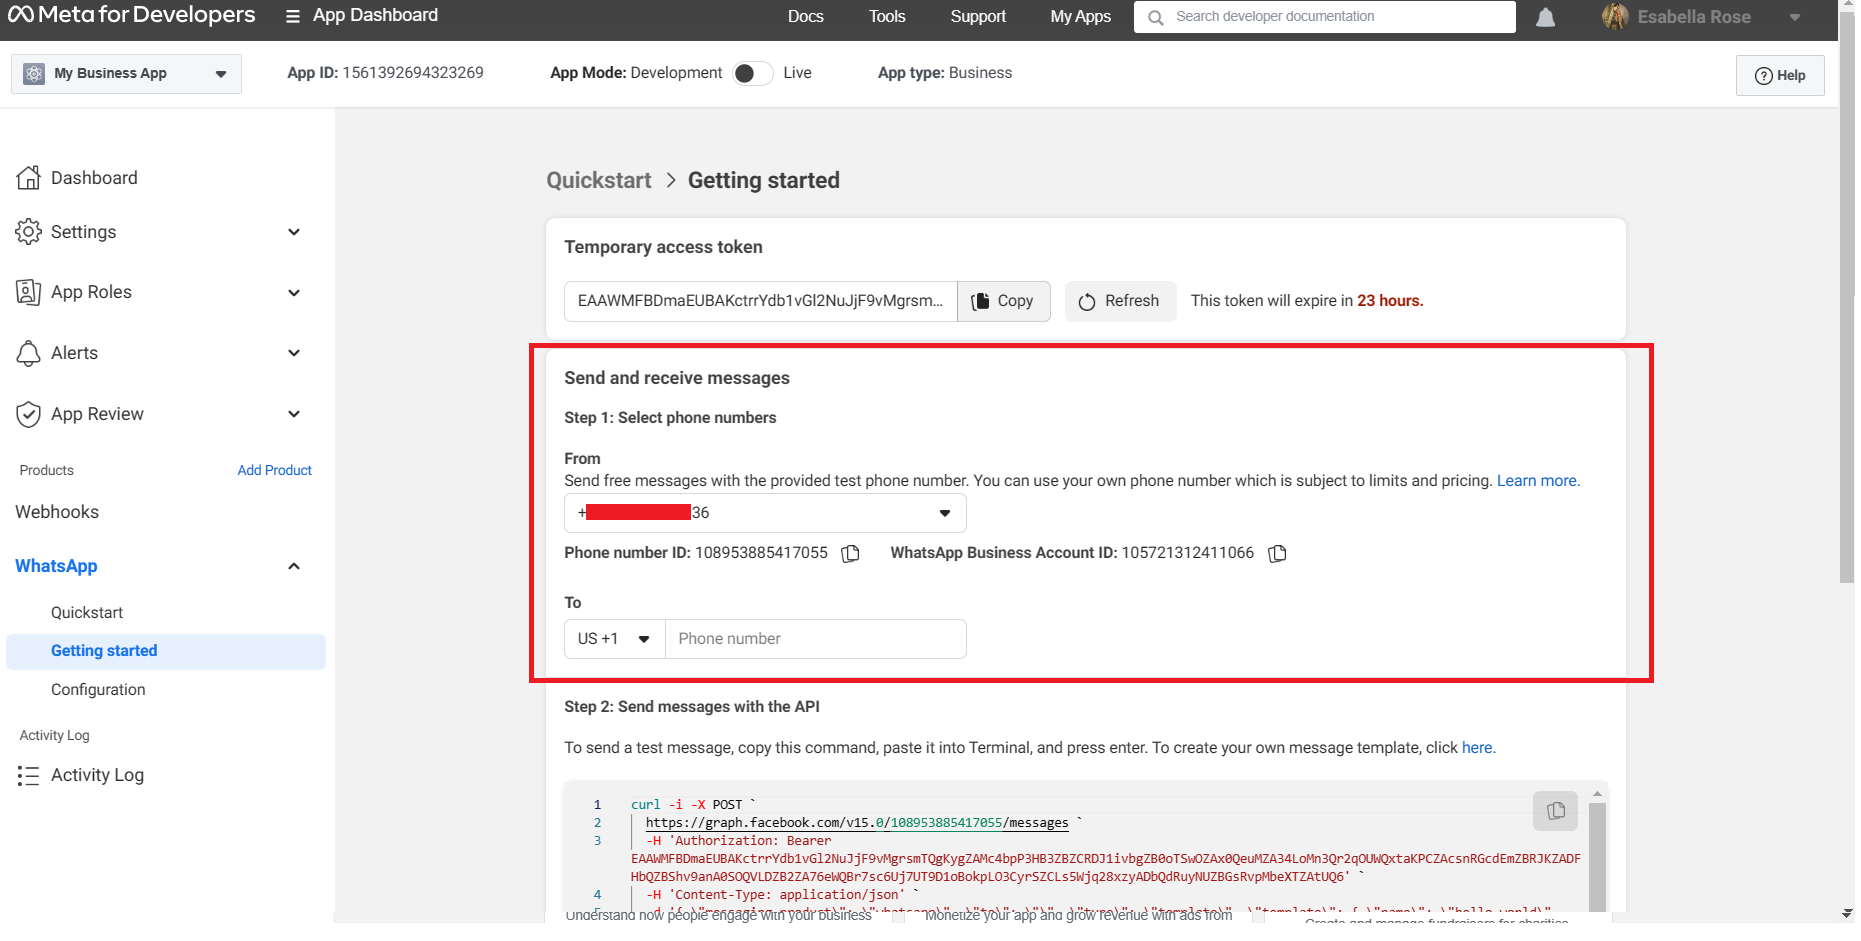The height and width of the screenshot is (941, 1861).
Task: Open Webhooks product
Action: tap(57, 512)
